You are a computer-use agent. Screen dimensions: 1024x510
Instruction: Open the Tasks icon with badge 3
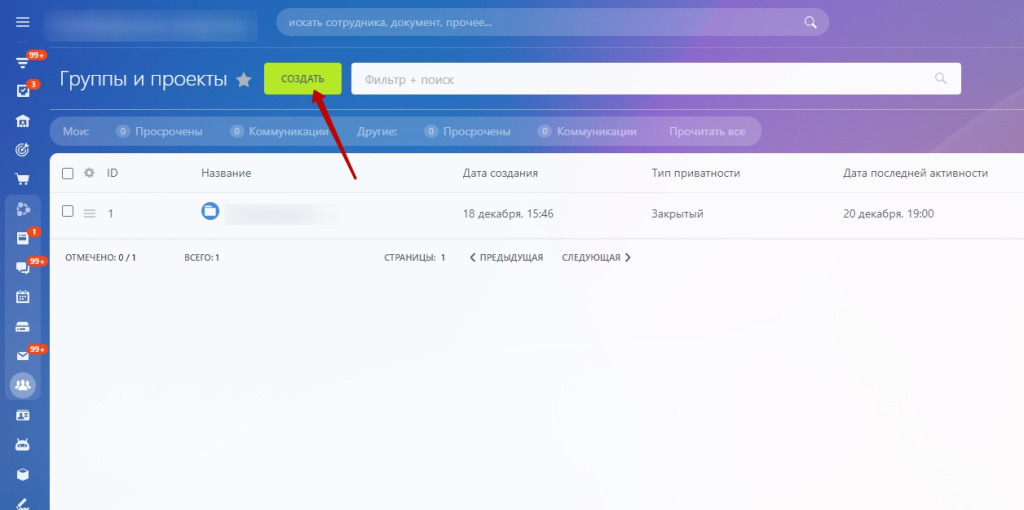23,91
